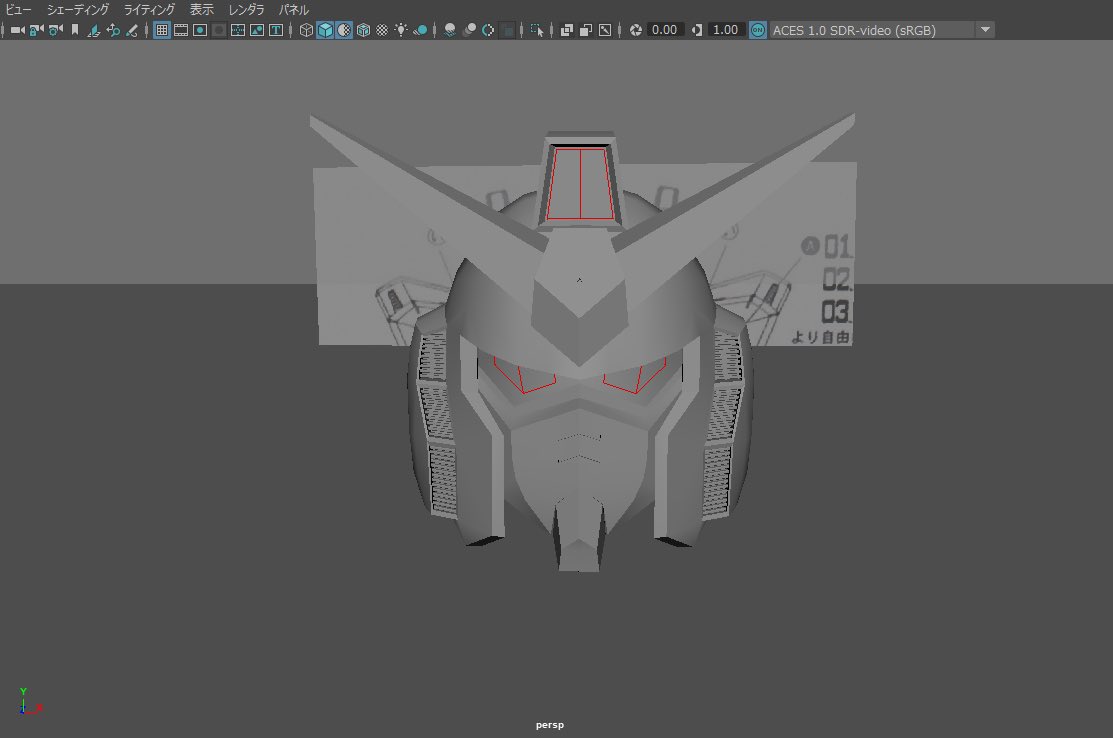1113x738 pixels.
Task: Open the シェーディング menu
Action: point(78,9)
